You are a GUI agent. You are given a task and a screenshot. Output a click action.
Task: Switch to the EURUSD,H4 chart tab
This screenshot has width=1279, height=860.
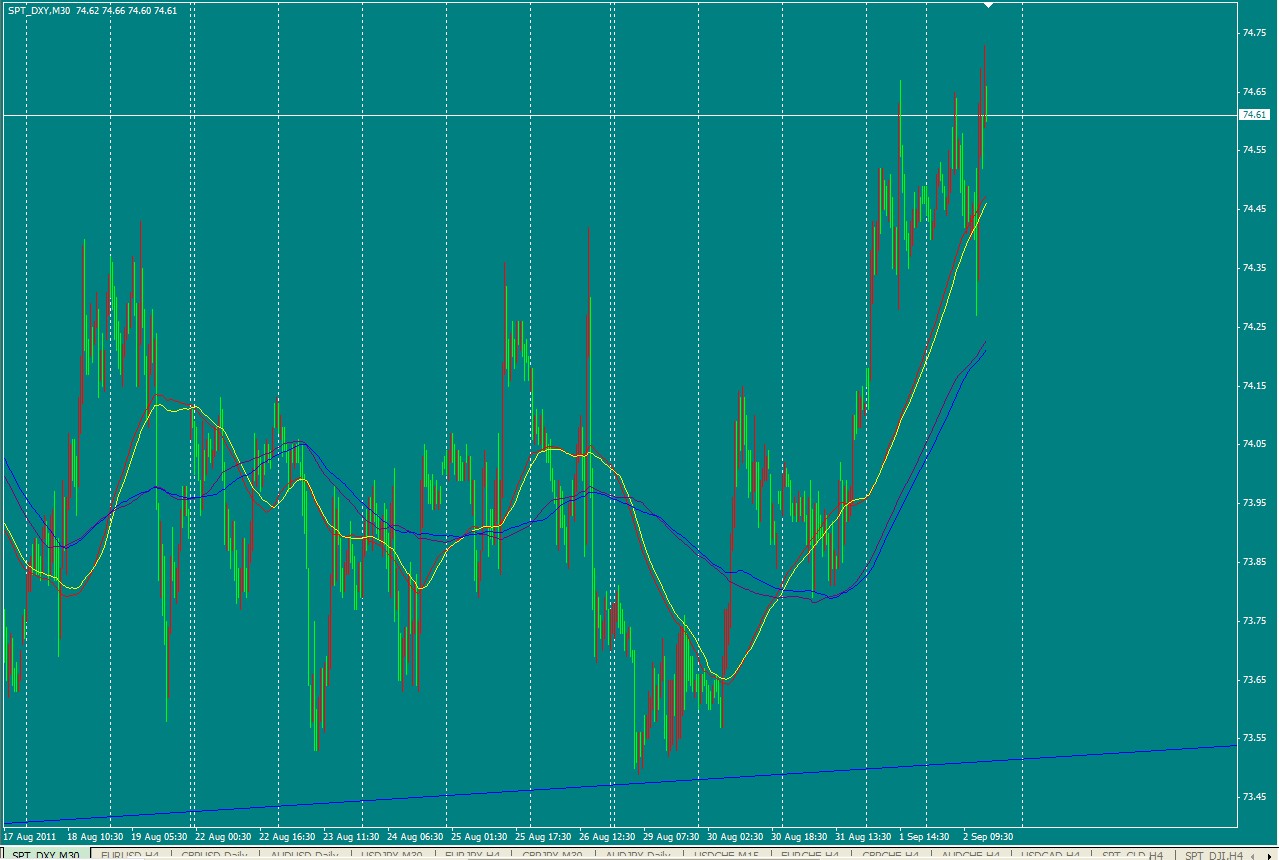[x=129, y=855]
